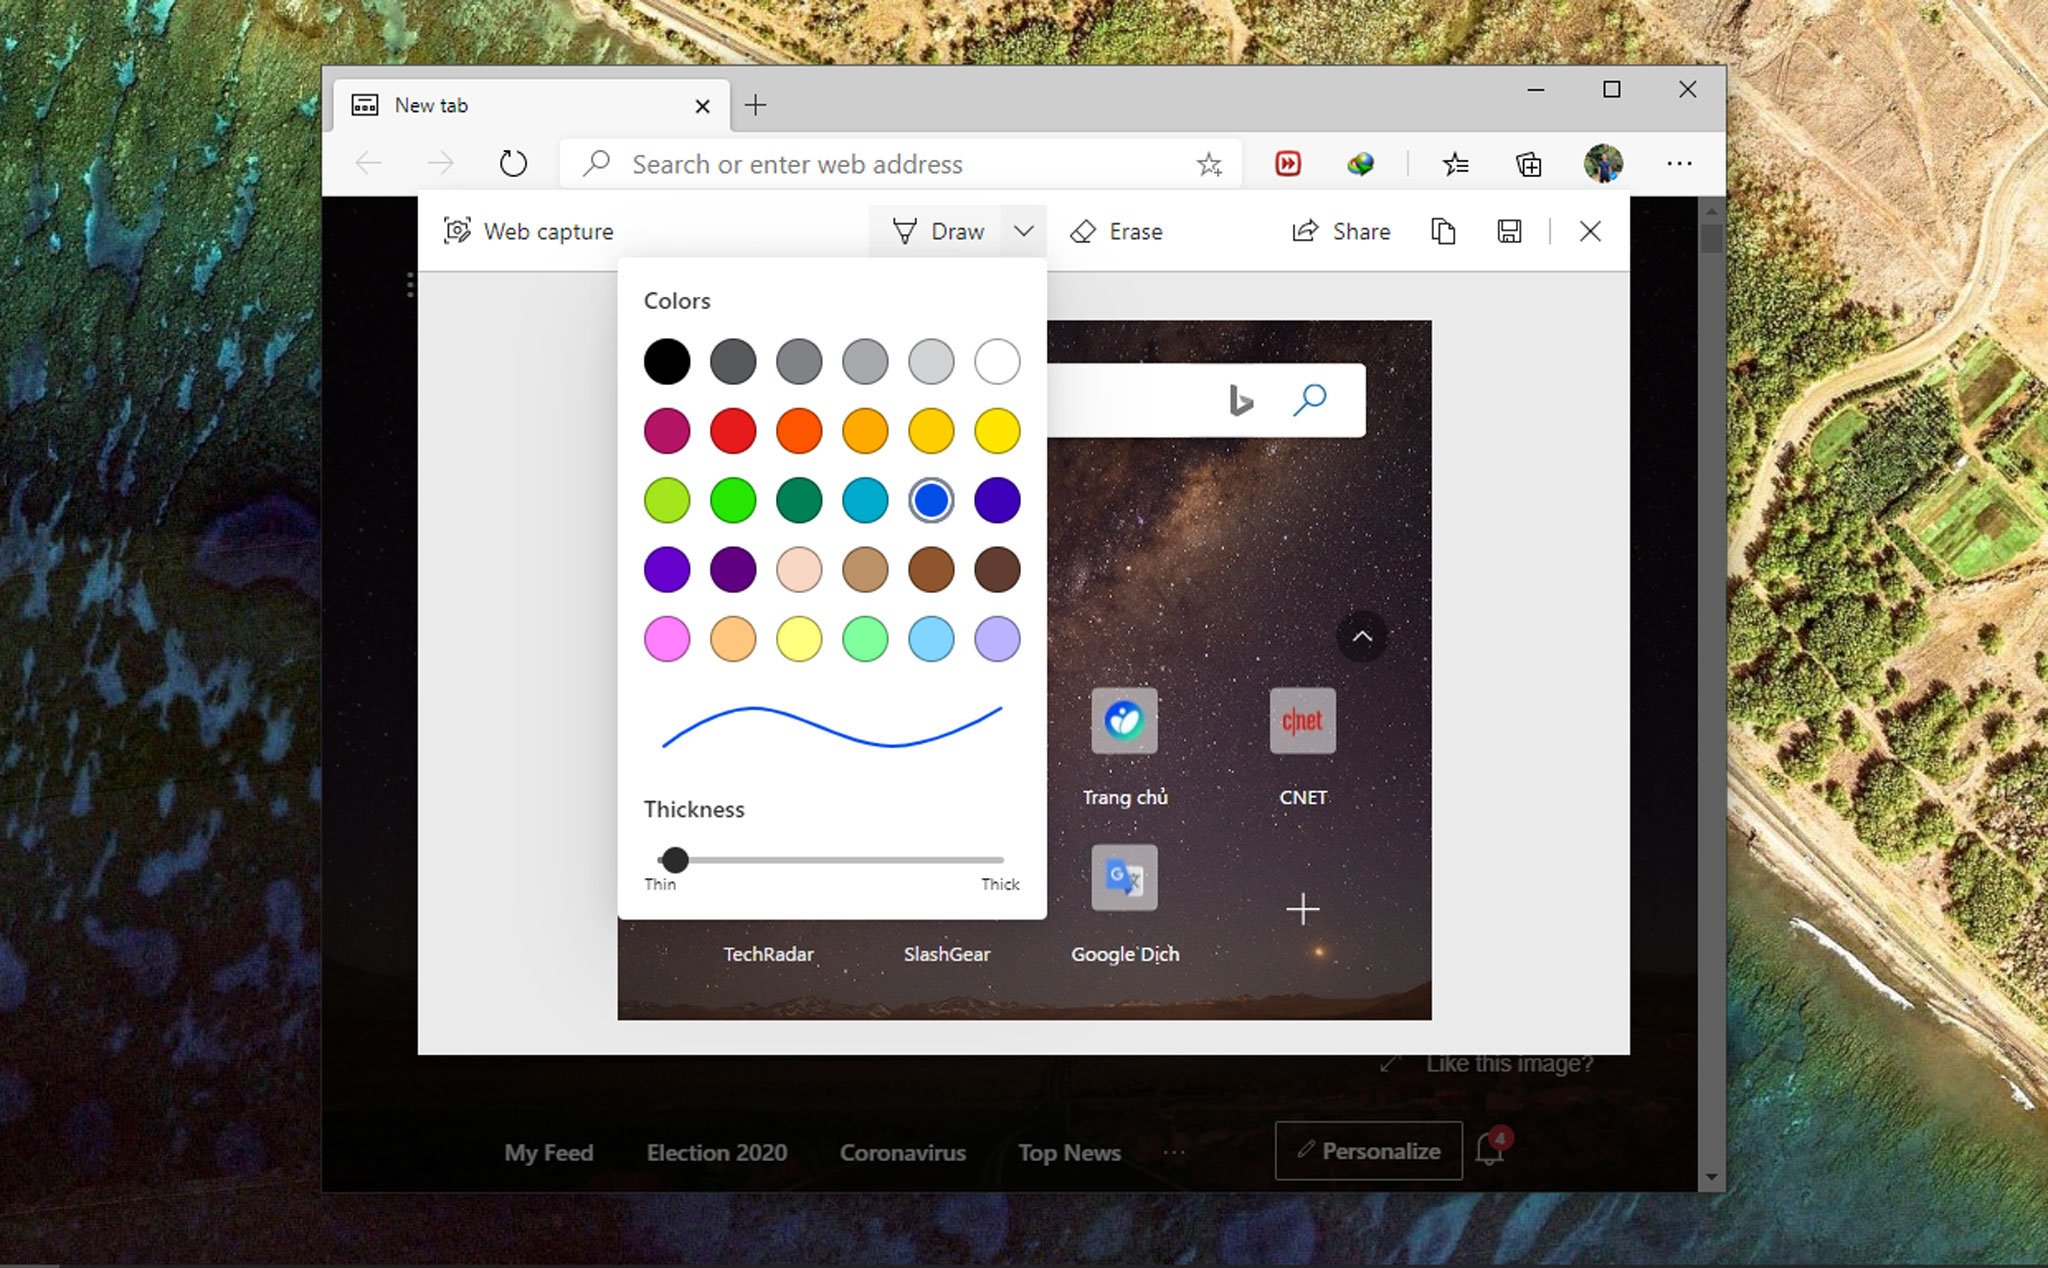Copy the web capture to clipboard
2048x1268 pixels.
[1443, 231]
